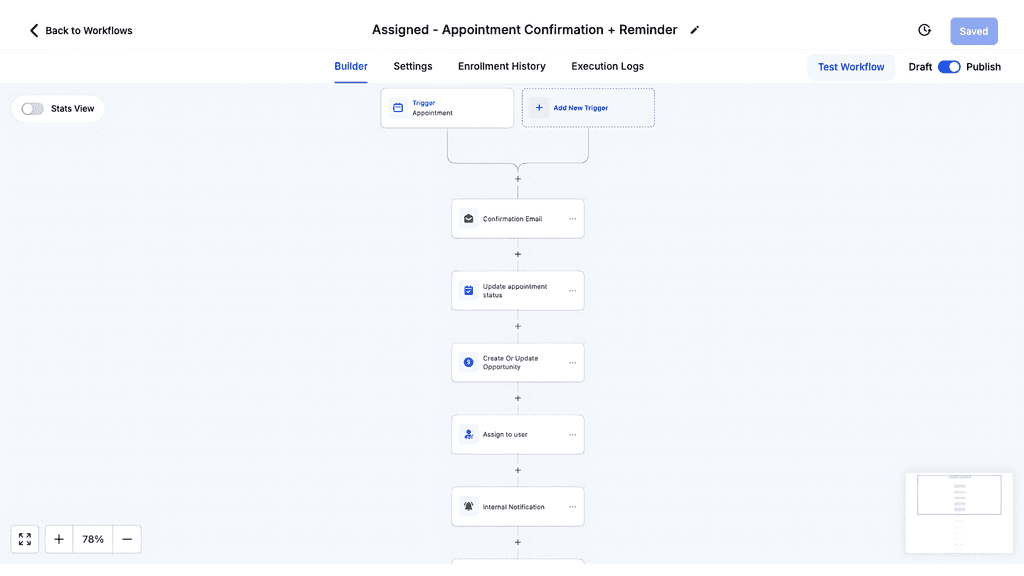Click the Assign to user person icon
Screen dimensions: 1024x576
(x=468, y=434)
